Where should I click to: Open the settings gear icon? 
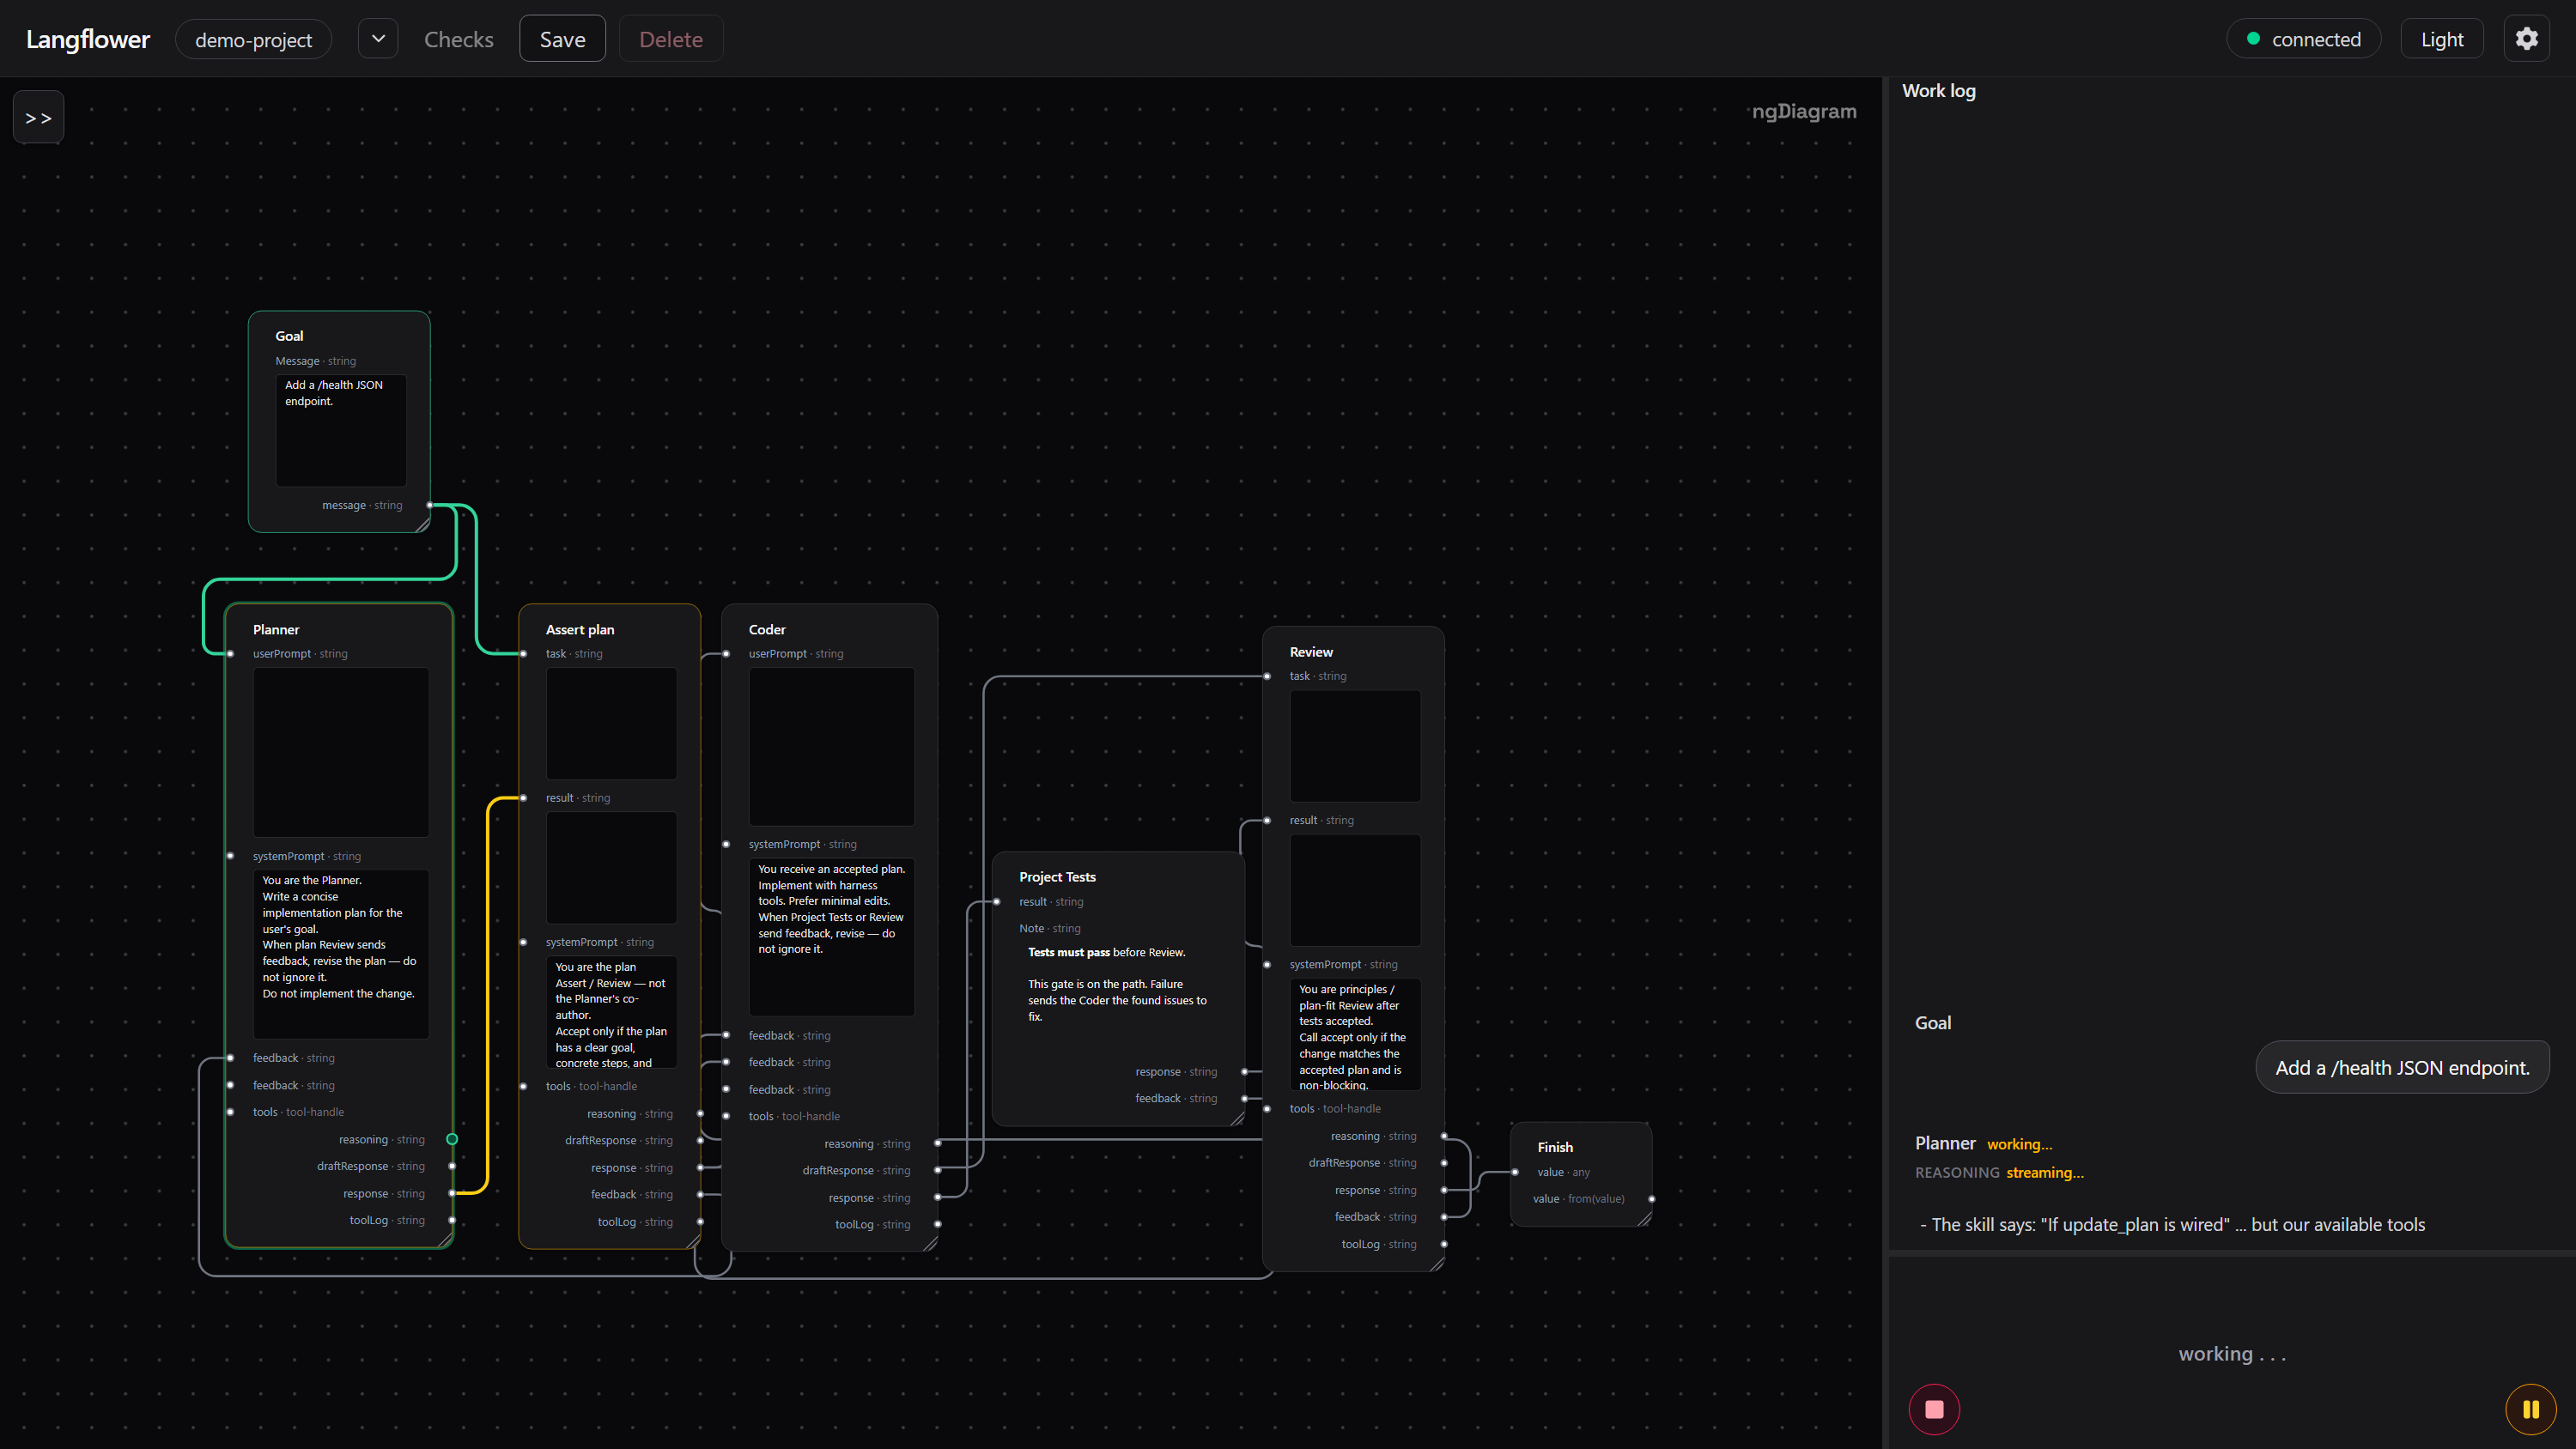(x=2526, y=39)
